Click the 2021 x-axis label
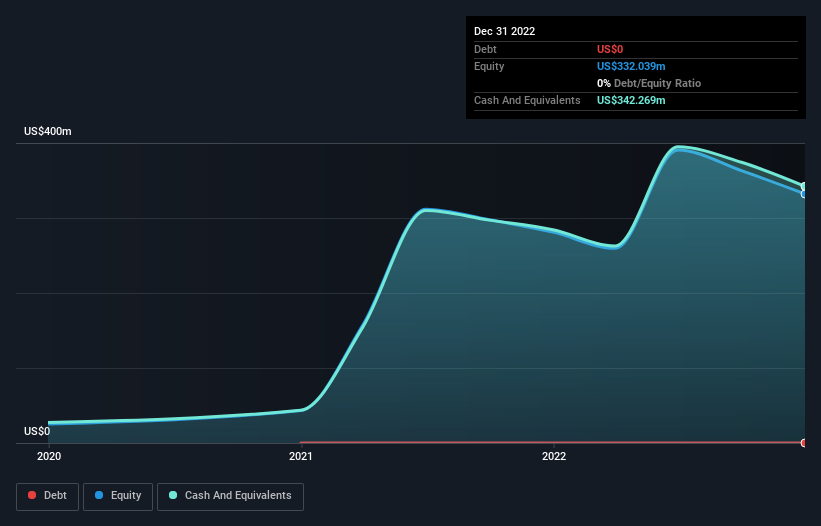The width and height of the screenshot is (821, 526). click(301, 456)
